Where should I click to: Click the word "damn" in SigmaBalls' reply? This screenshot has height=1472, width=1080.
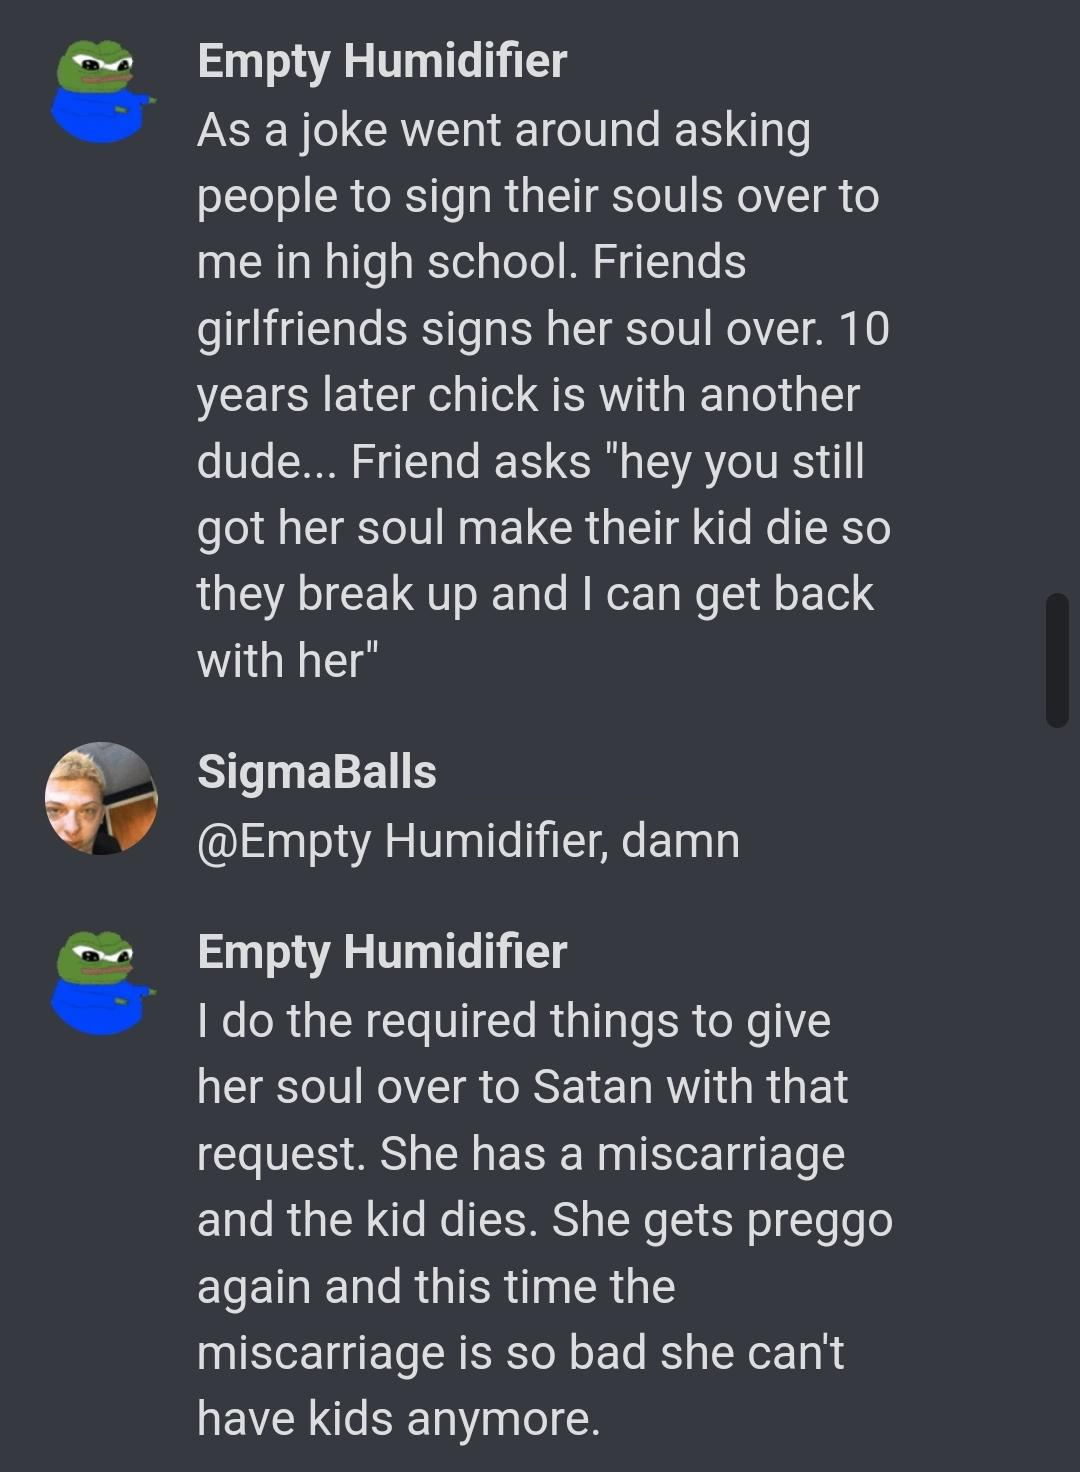[680, 840]
